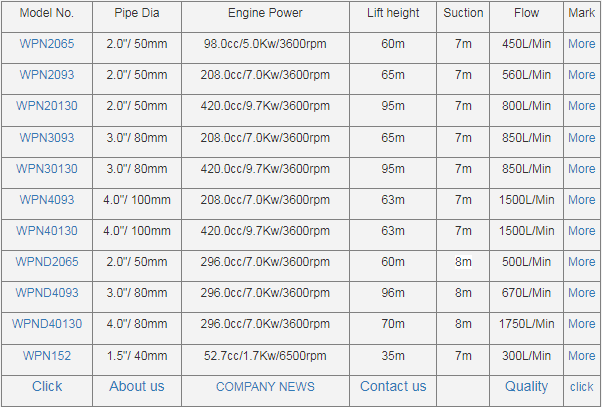Click More in the WPN2065 row

[581, 44]
